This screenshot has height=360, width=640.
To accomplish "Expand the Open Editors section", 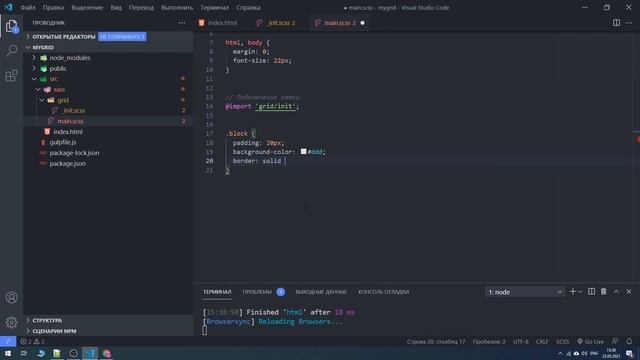I will coord(108,37).
